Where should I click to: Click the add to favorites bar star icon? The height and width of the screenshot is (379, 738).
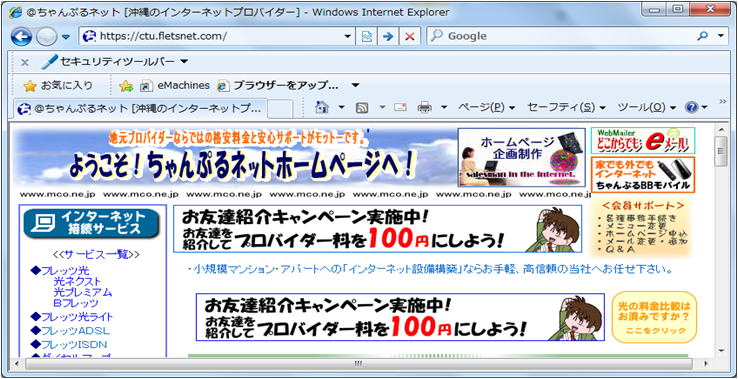[x=126, y=86]
